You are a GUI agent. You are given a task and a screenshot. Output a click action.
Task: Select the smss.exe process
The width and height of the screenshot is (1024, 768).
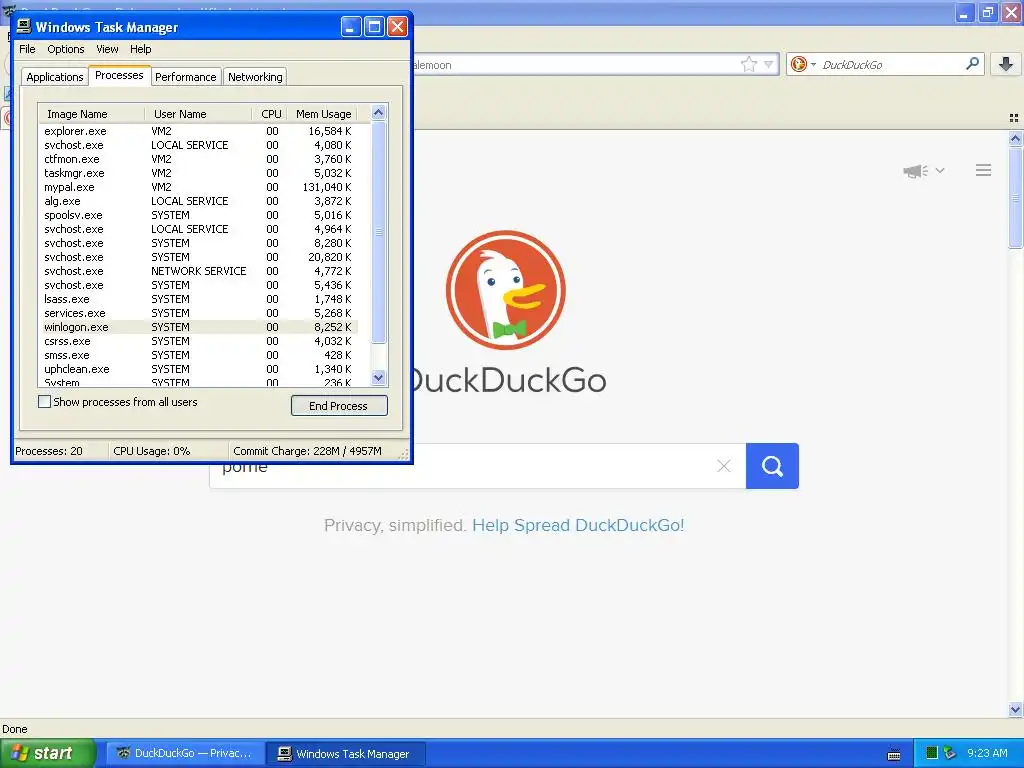click(199, 355)
